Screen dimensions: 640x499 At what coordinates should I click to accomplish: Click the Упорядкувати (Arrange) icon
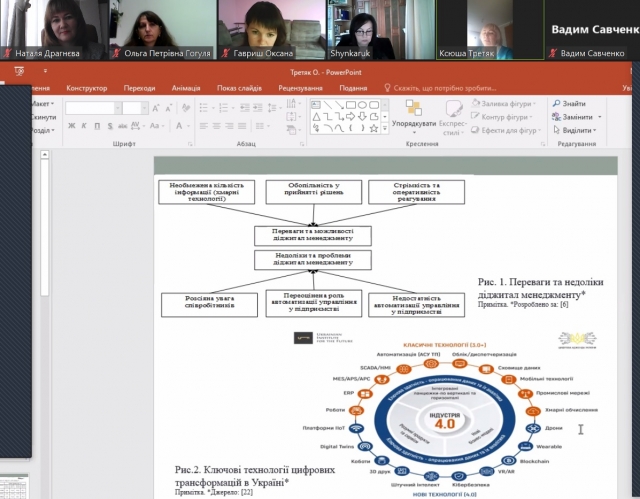pyautogui.click(x=413, y=110)
